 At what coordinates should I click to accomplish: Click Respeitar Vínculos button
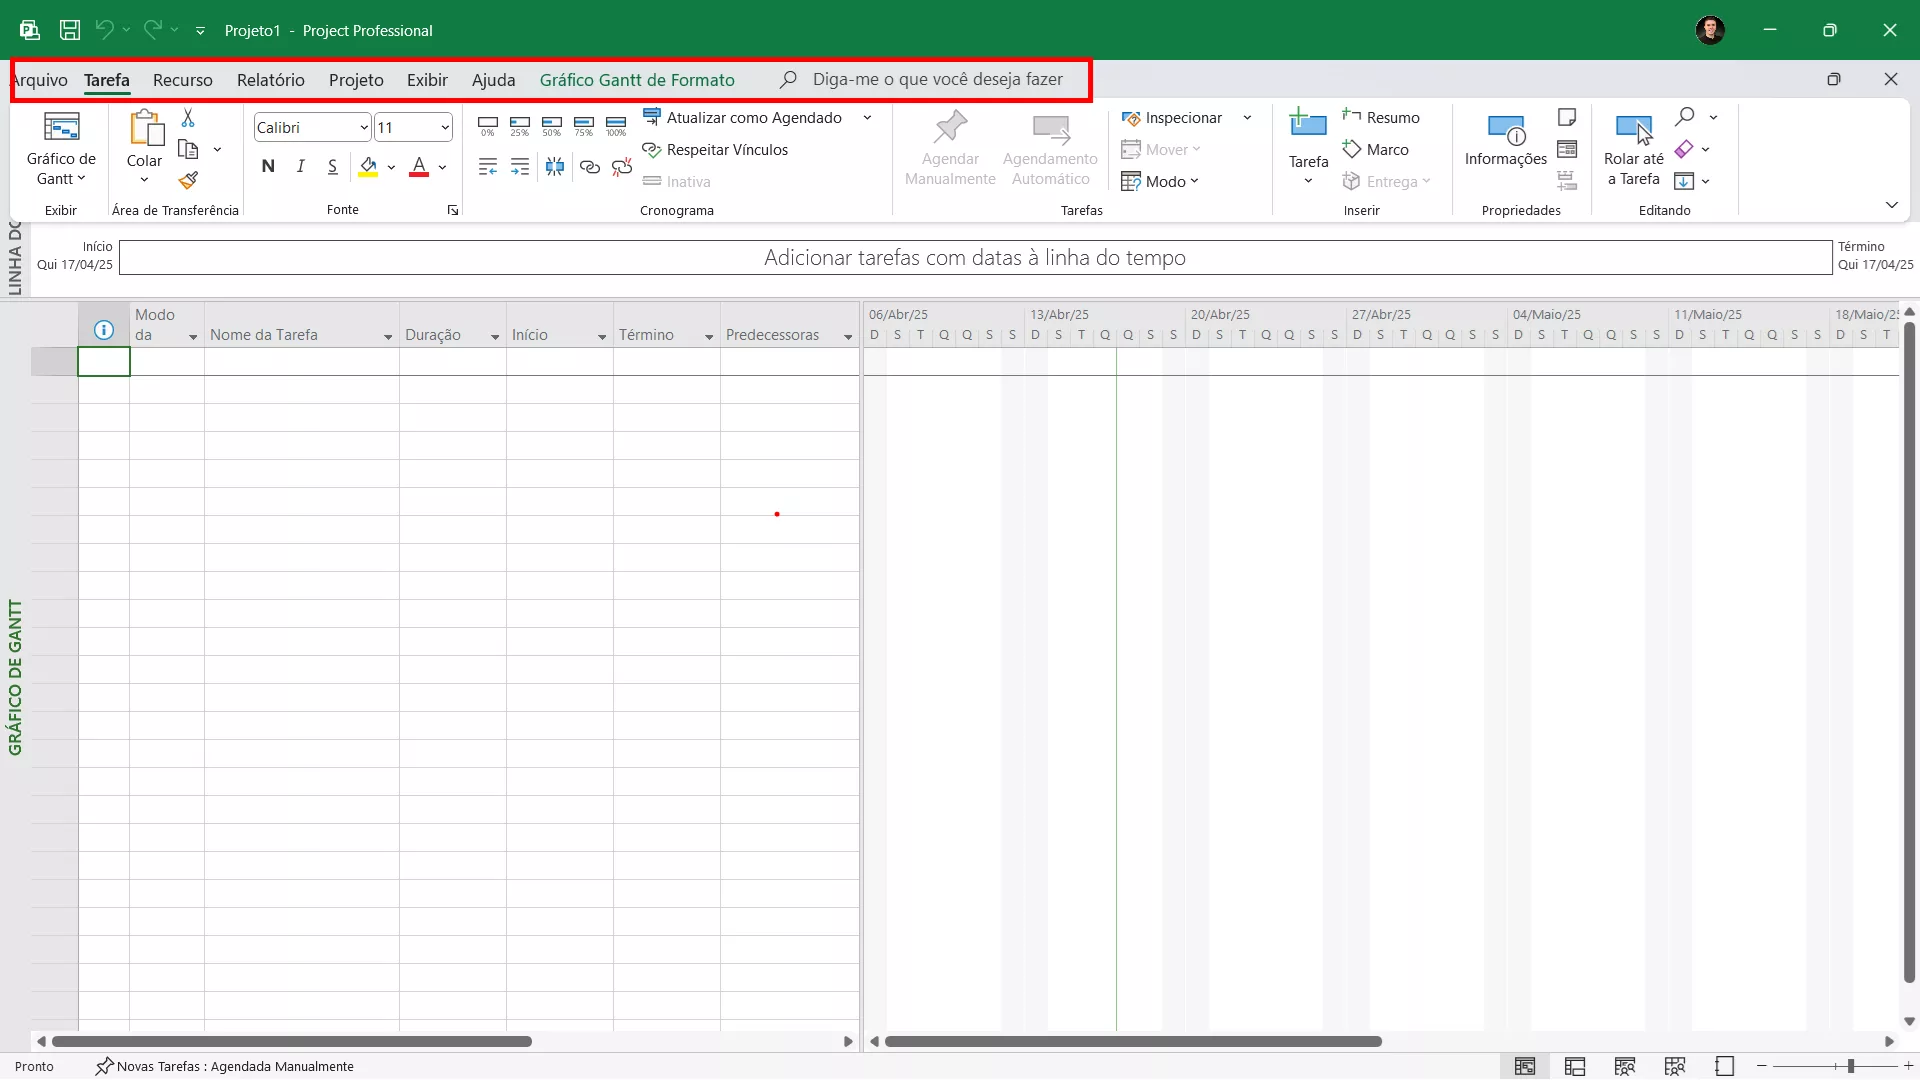tap(716, 150)
